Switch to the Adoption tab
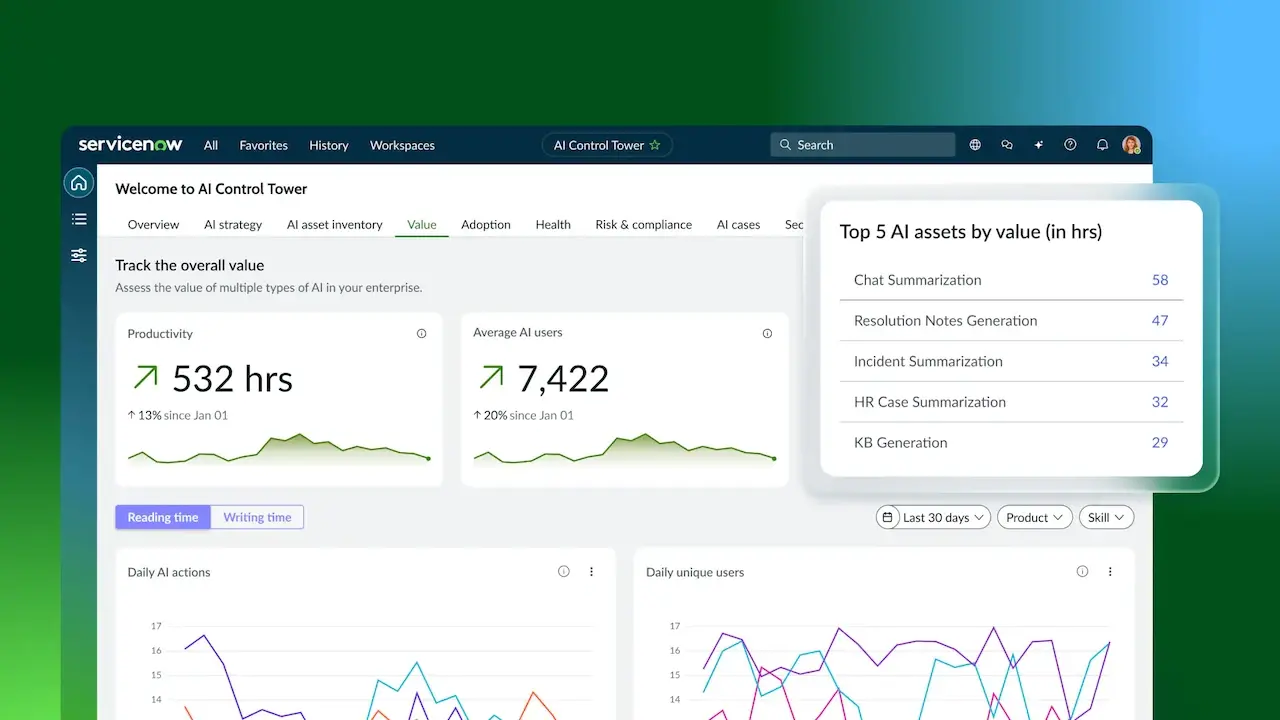1280x720 pixels. [486, 225]
